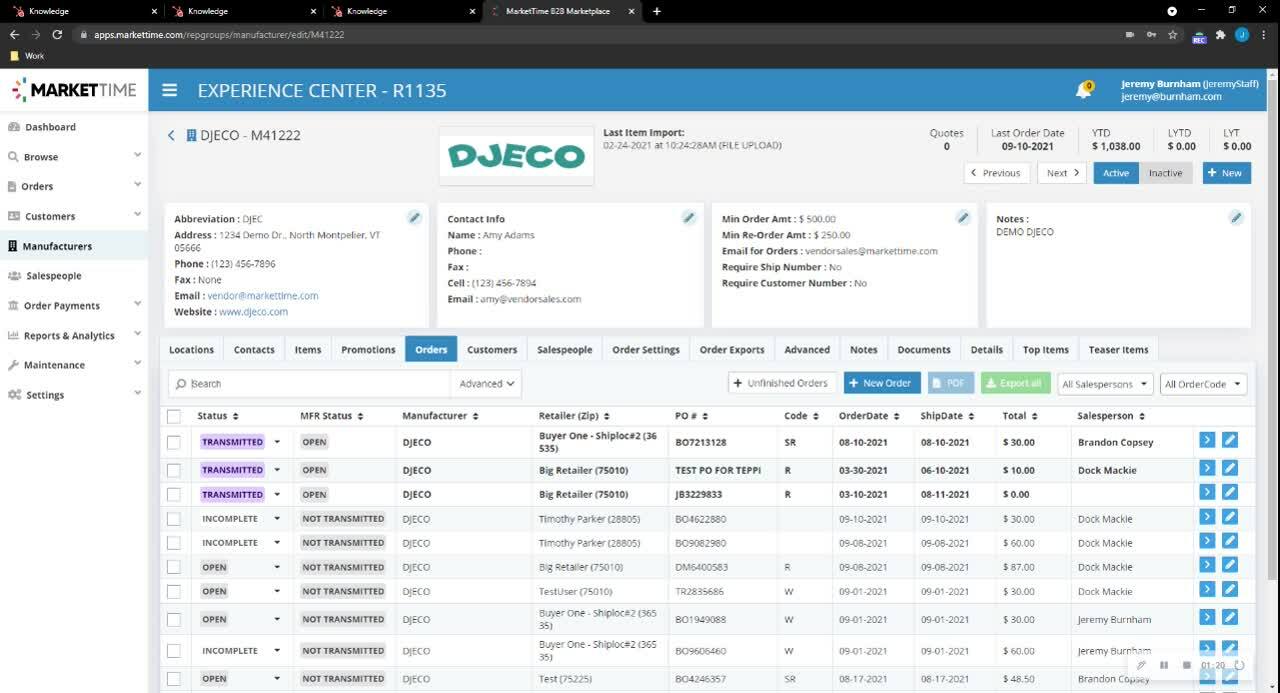Click the browser back arrow
The height and width of the screenshot is (693, 1280).
14,34
